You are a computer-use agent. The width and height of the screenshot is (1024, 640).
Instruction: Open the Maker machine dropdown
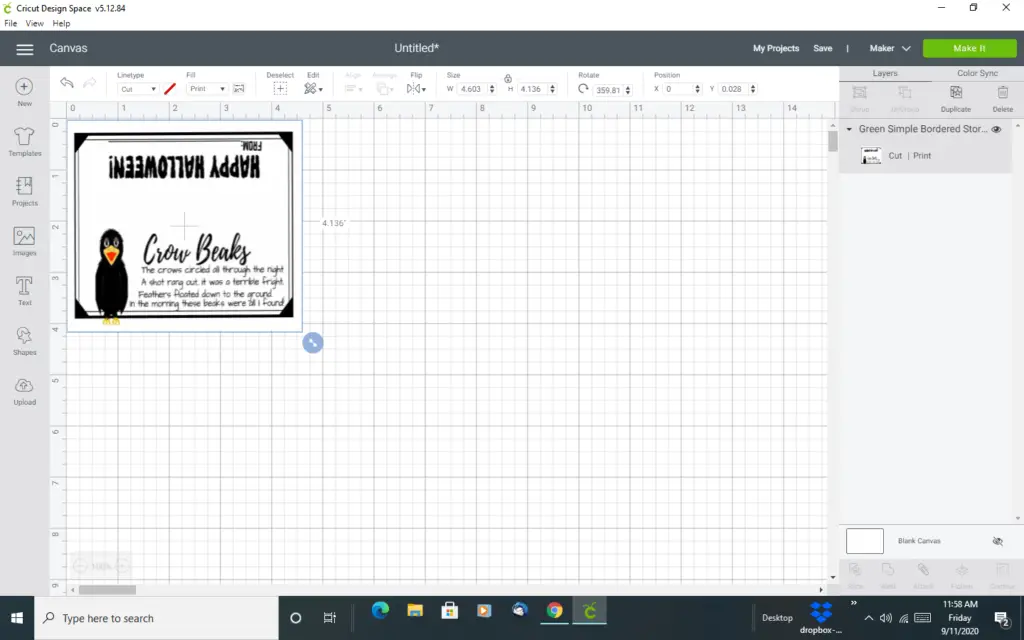(889, 48)
